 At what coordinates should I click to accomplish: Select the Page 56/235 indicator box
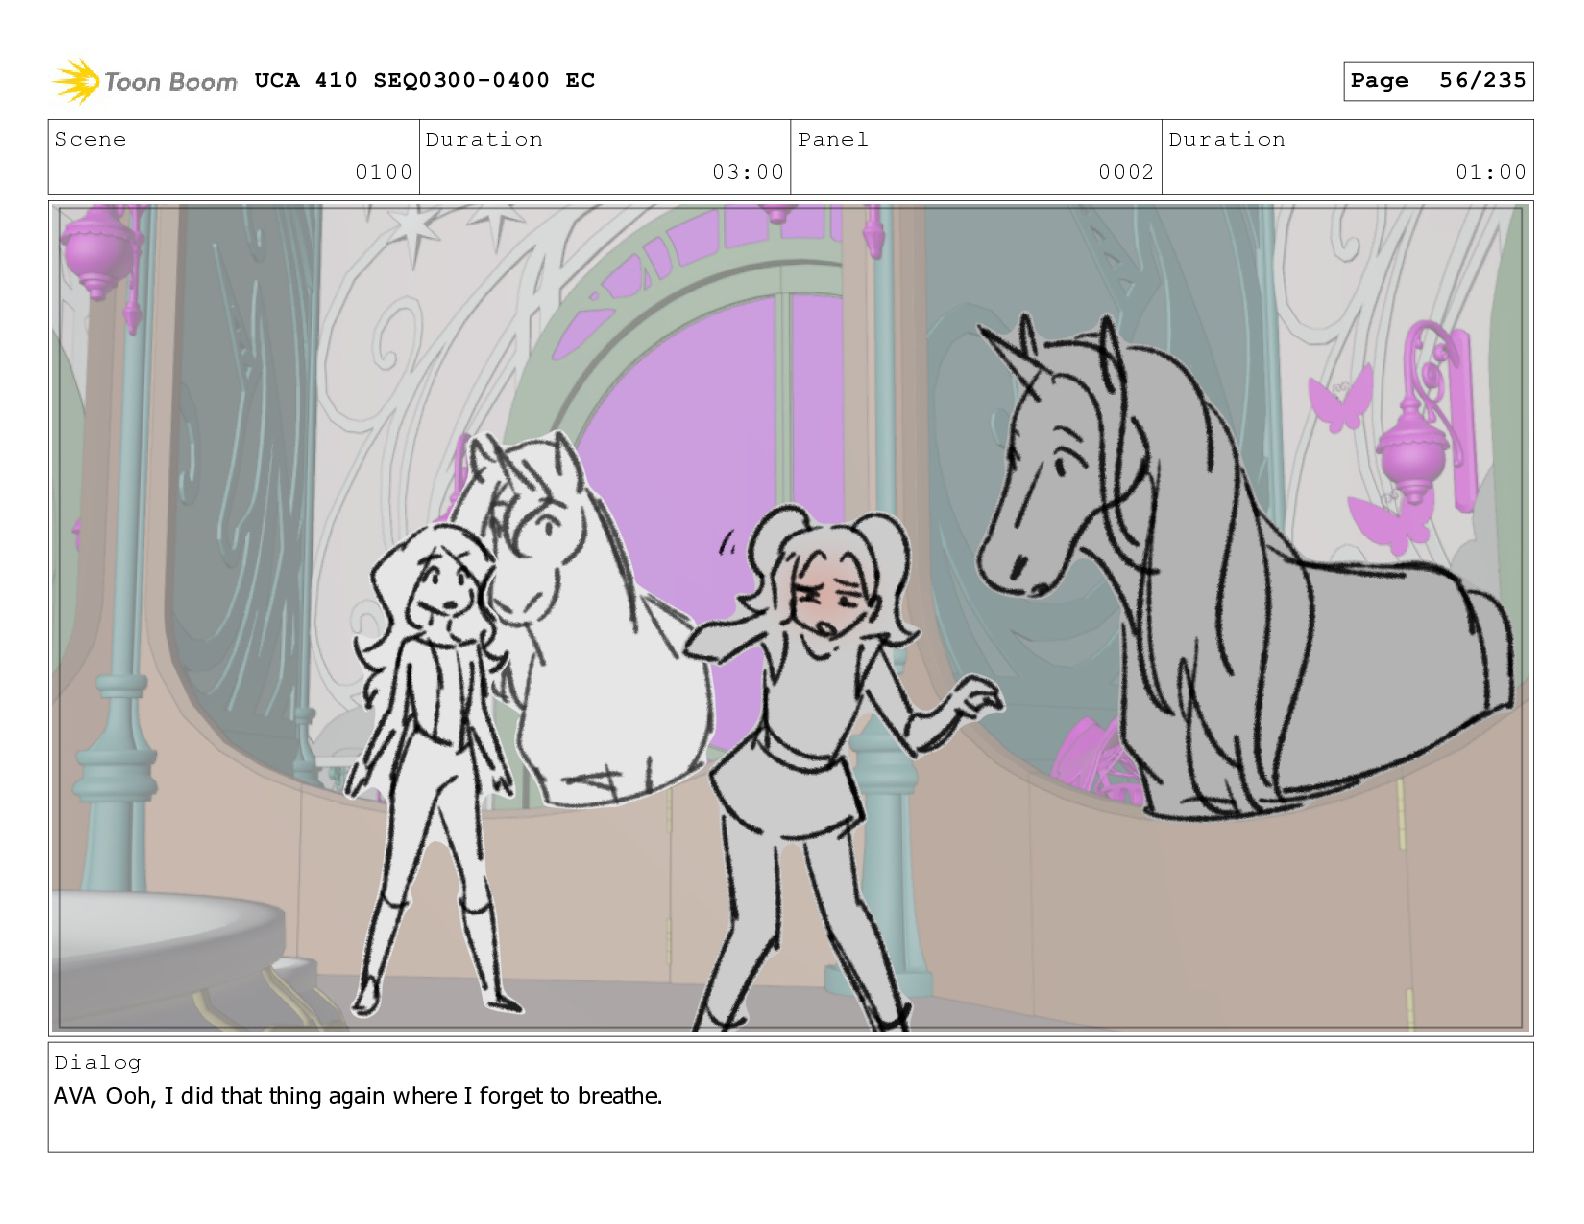point(1438,81)
